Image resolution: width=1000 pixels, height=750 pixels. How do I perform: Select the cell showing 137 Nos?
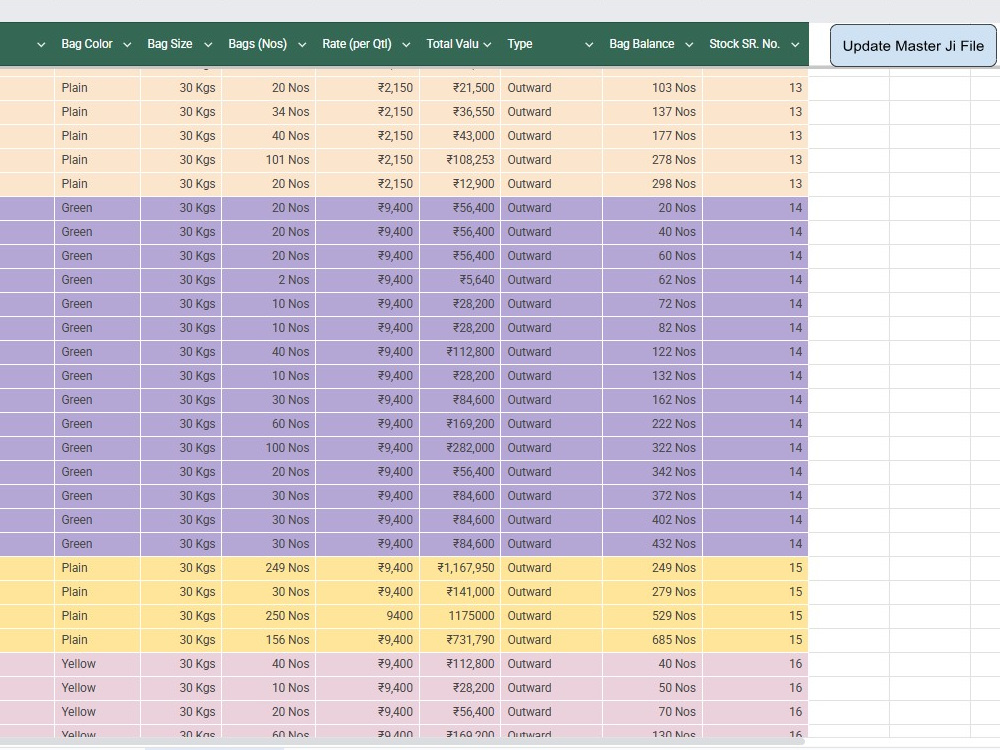[x=652, y=112]
